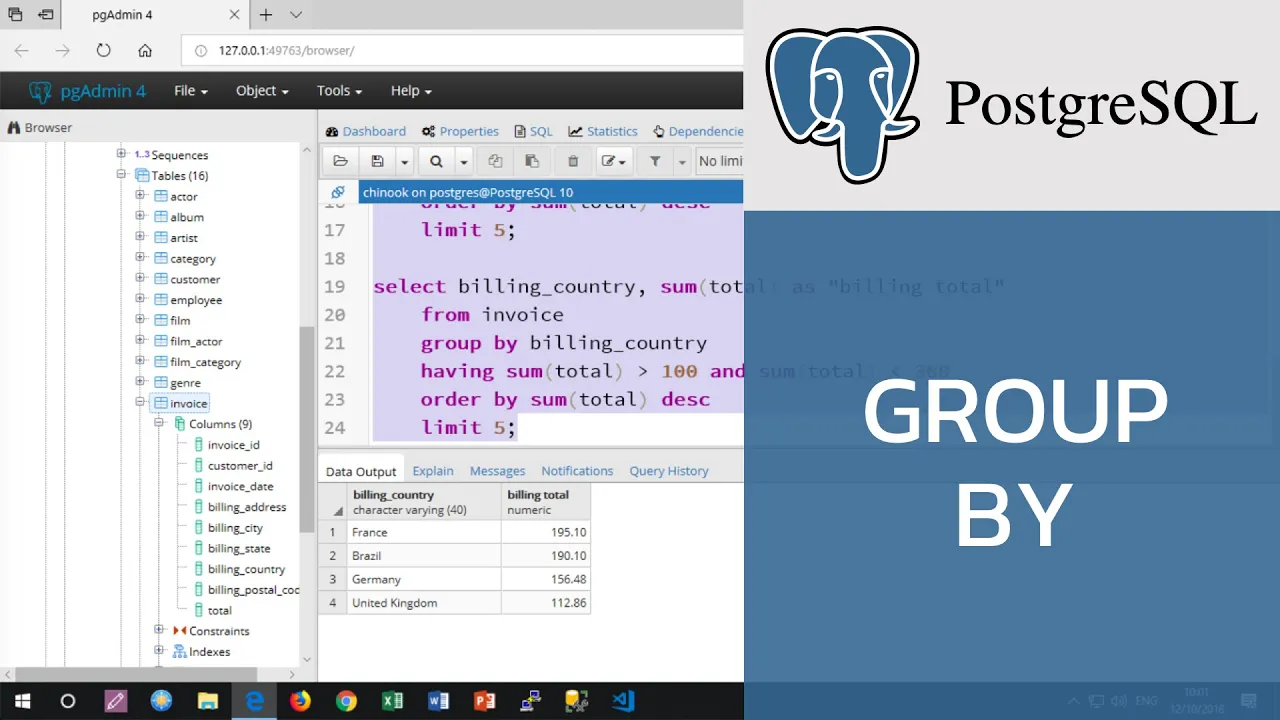Click the pgAdmin 4 logo
The height and width of the screenshot is (720, 1280).
click(87, 90)
